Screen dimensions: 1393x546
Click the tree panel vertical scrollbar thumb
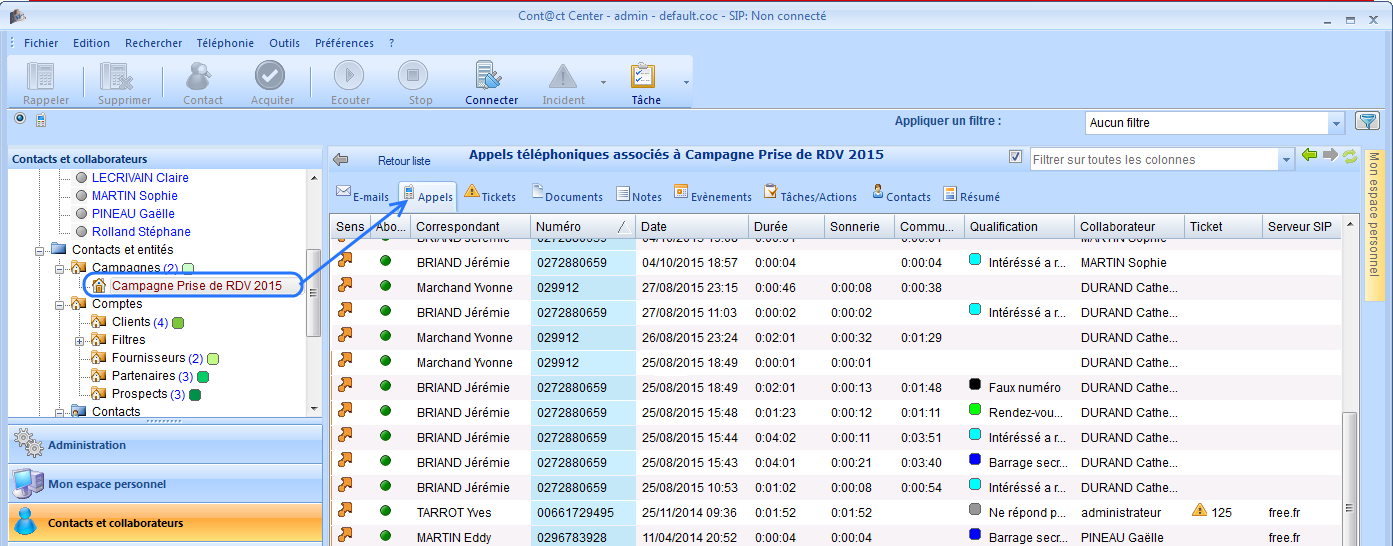pyautogui.click(x=314, y=292)
